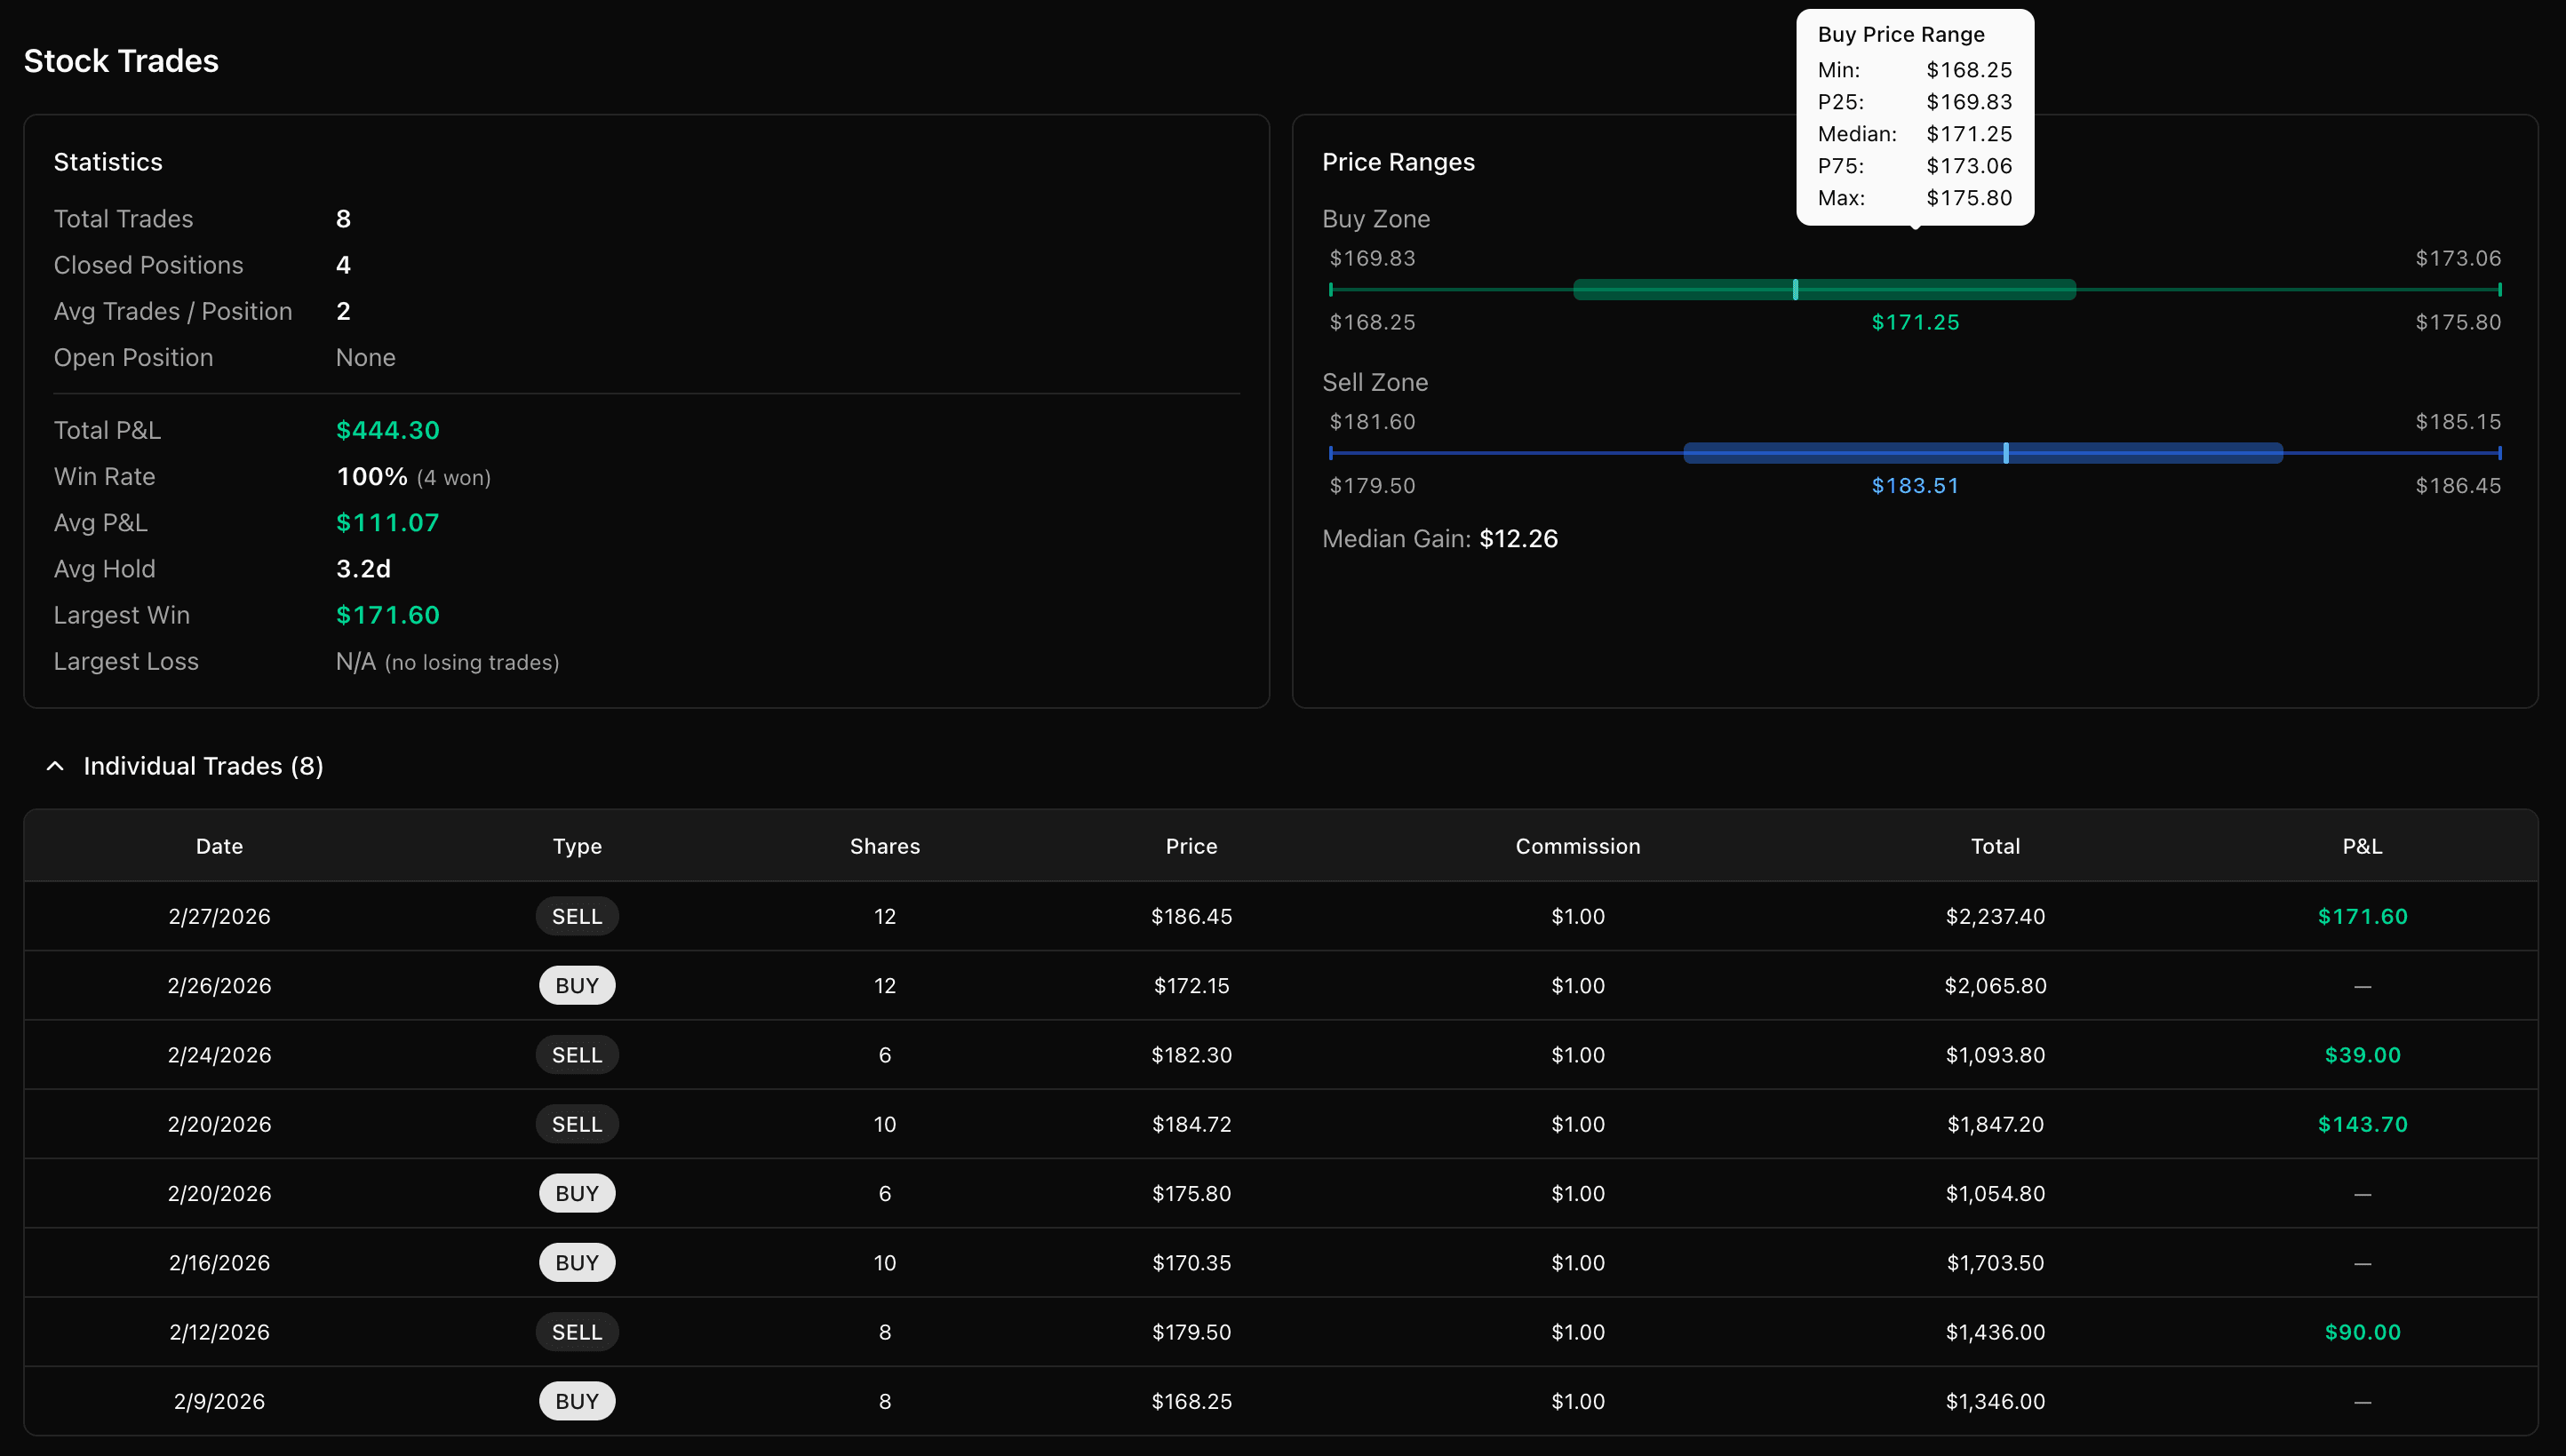2566x1456 pixels.
Task: Click the Statistics panel header
Action: click(108, 161)
